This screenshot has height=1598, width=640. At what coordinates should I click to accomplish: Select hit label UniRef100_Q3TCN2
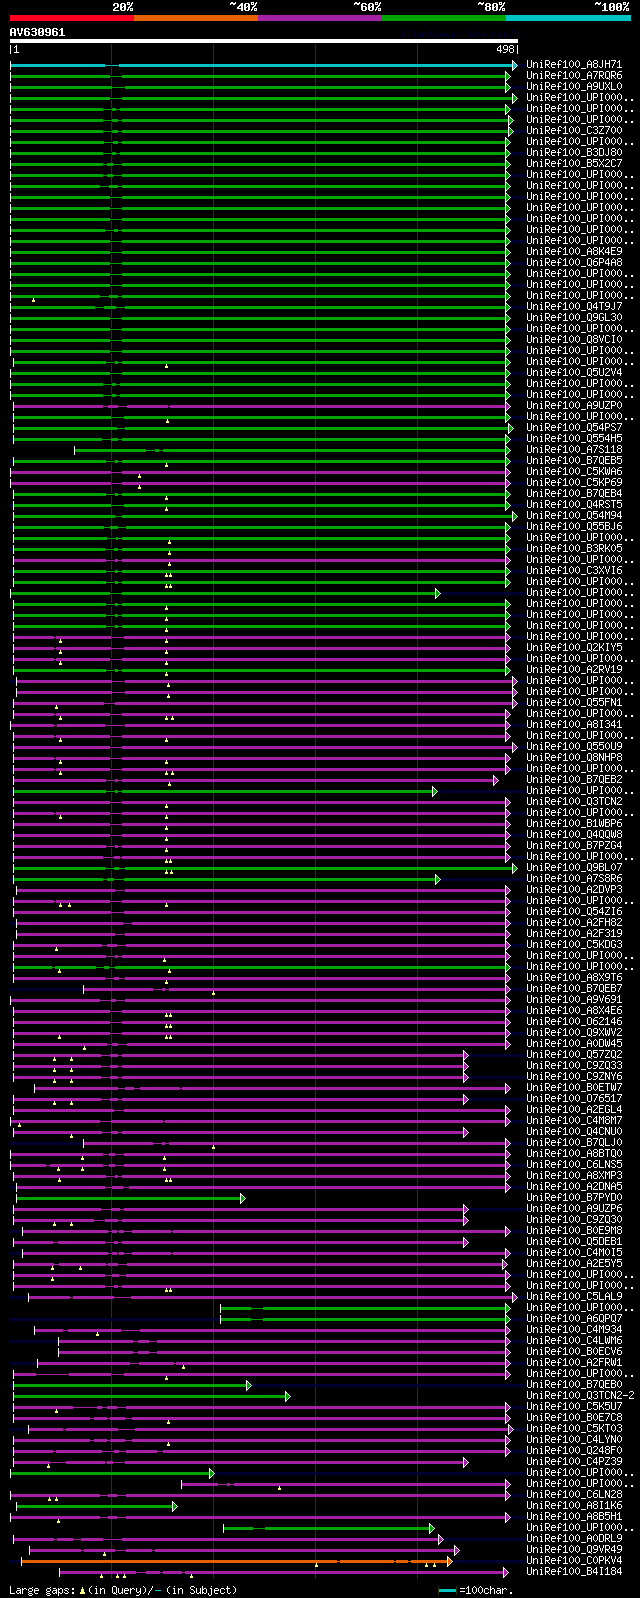tap(574, 802)
